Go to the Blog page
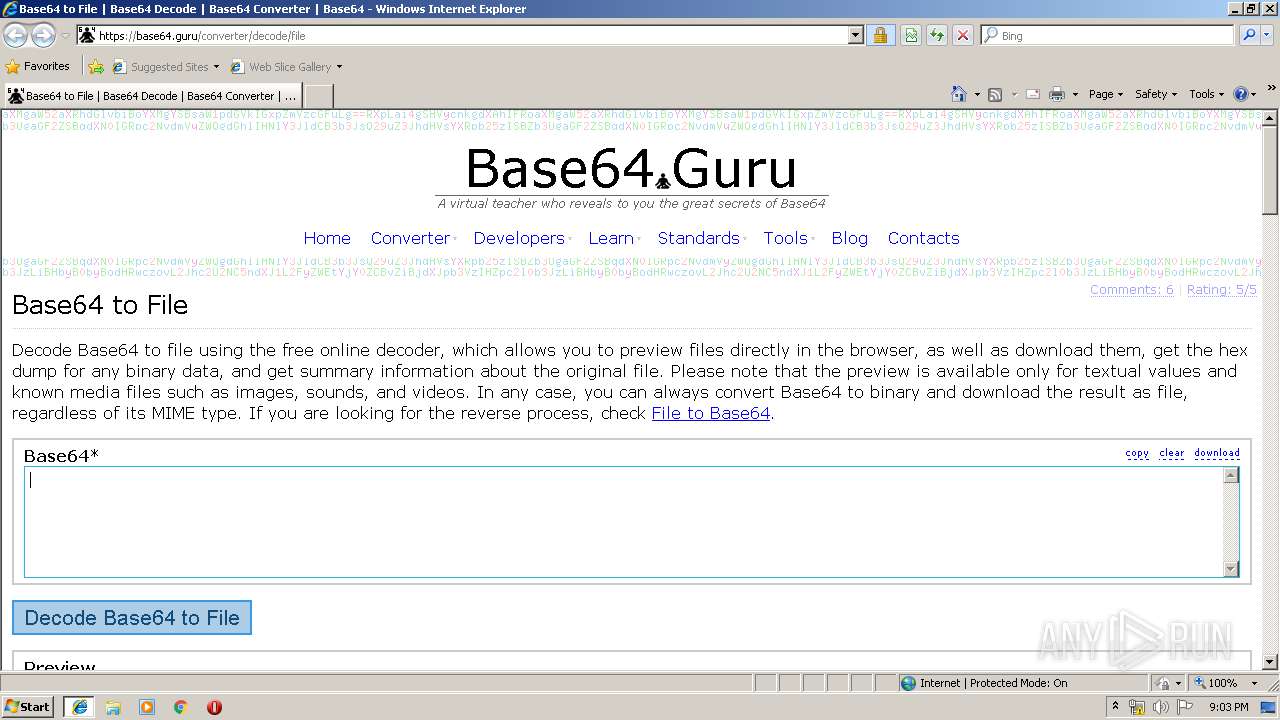The height and width of the screenshot is (720, 1280). click(x=850, y=238)
